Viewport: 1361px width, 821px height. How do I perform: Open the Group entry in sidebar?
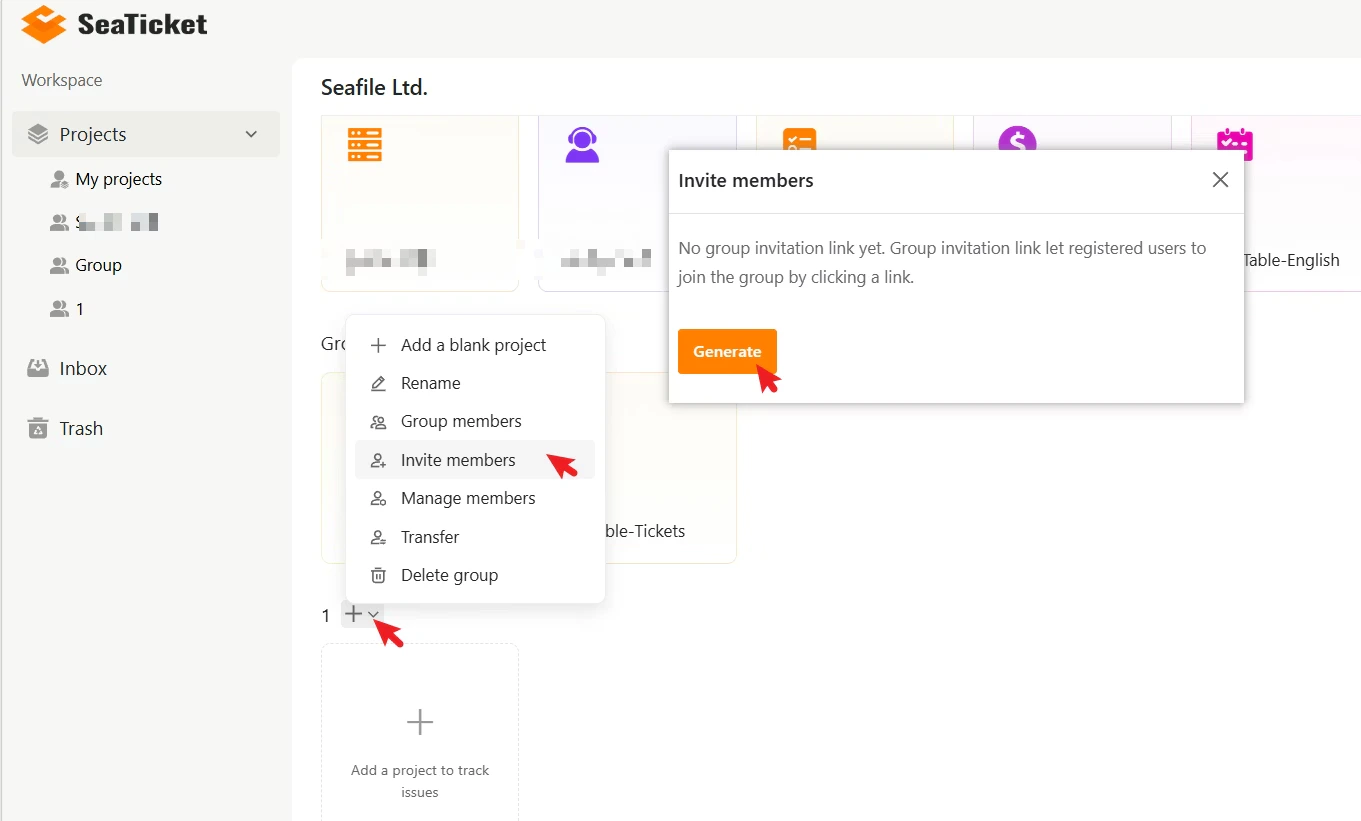(x=98, y=265)
